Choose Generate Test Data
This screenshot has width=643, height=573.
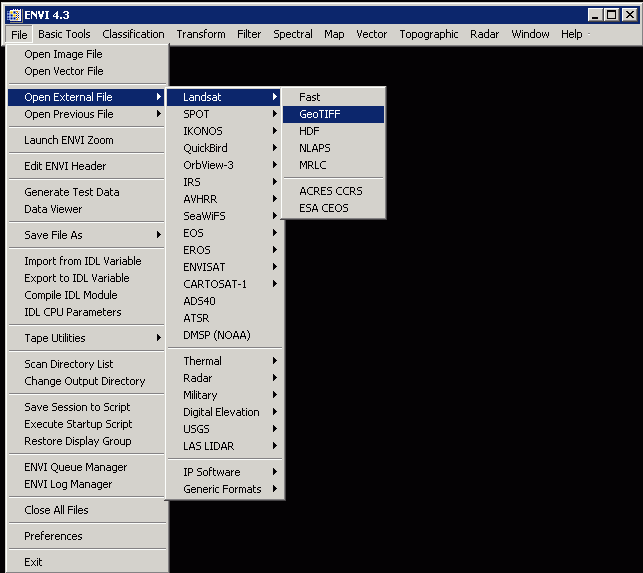click(87, 192)
